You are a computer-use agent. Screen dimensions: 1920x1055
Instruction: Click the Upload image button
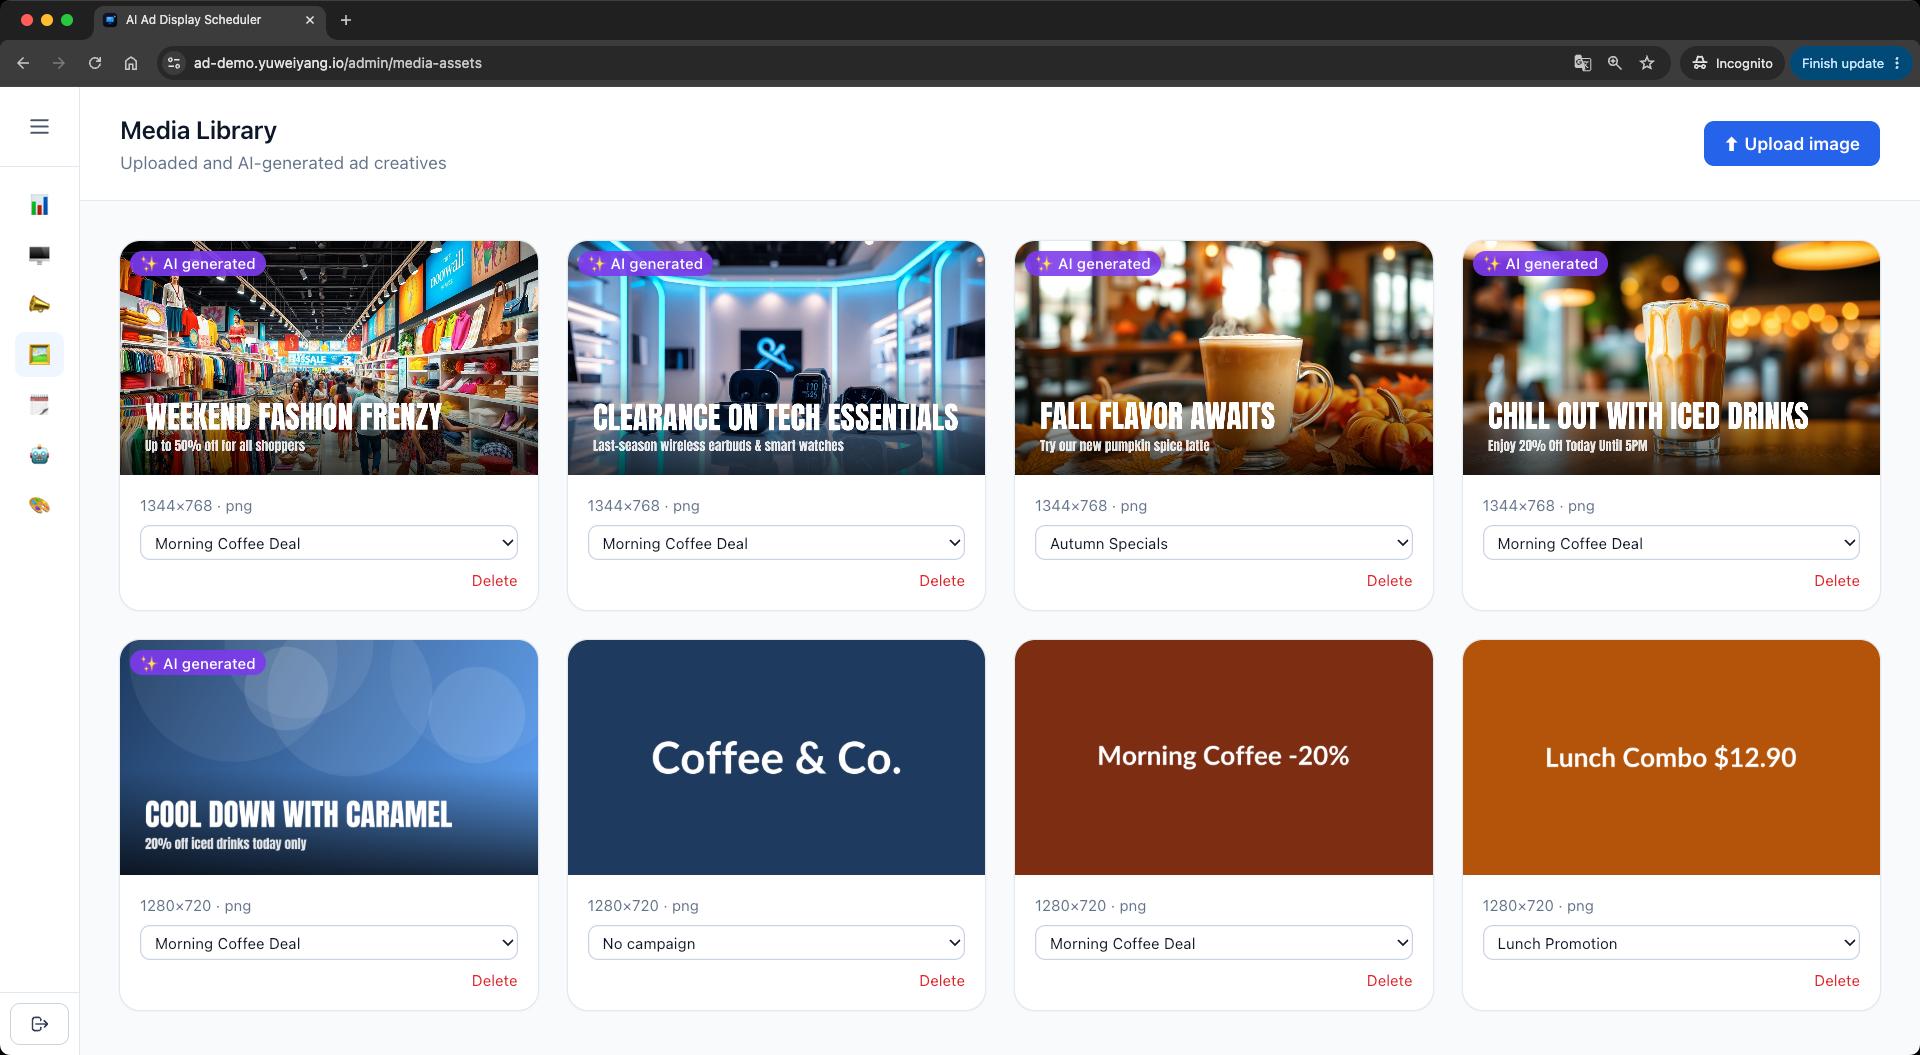[x=1791, y=144]
